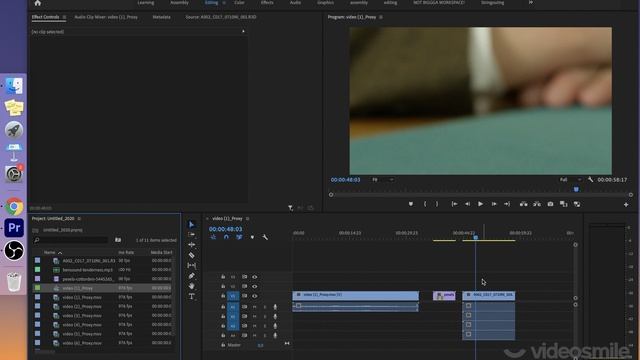Open Google Chrome from the Dock
This screenshot has height=360, width=640.
14,207
